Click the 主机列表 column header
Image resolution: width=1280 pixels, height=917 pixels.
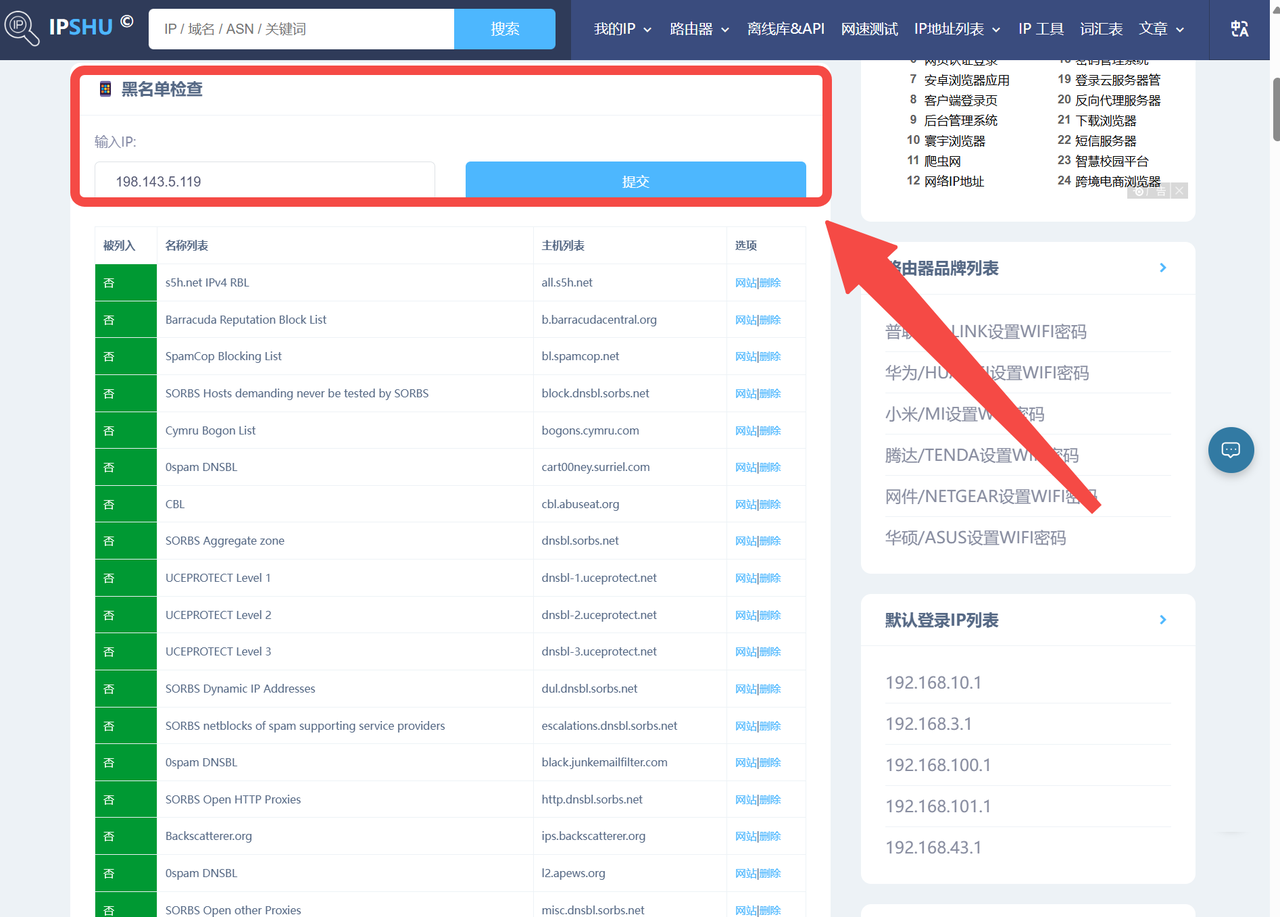pos(630,245)
